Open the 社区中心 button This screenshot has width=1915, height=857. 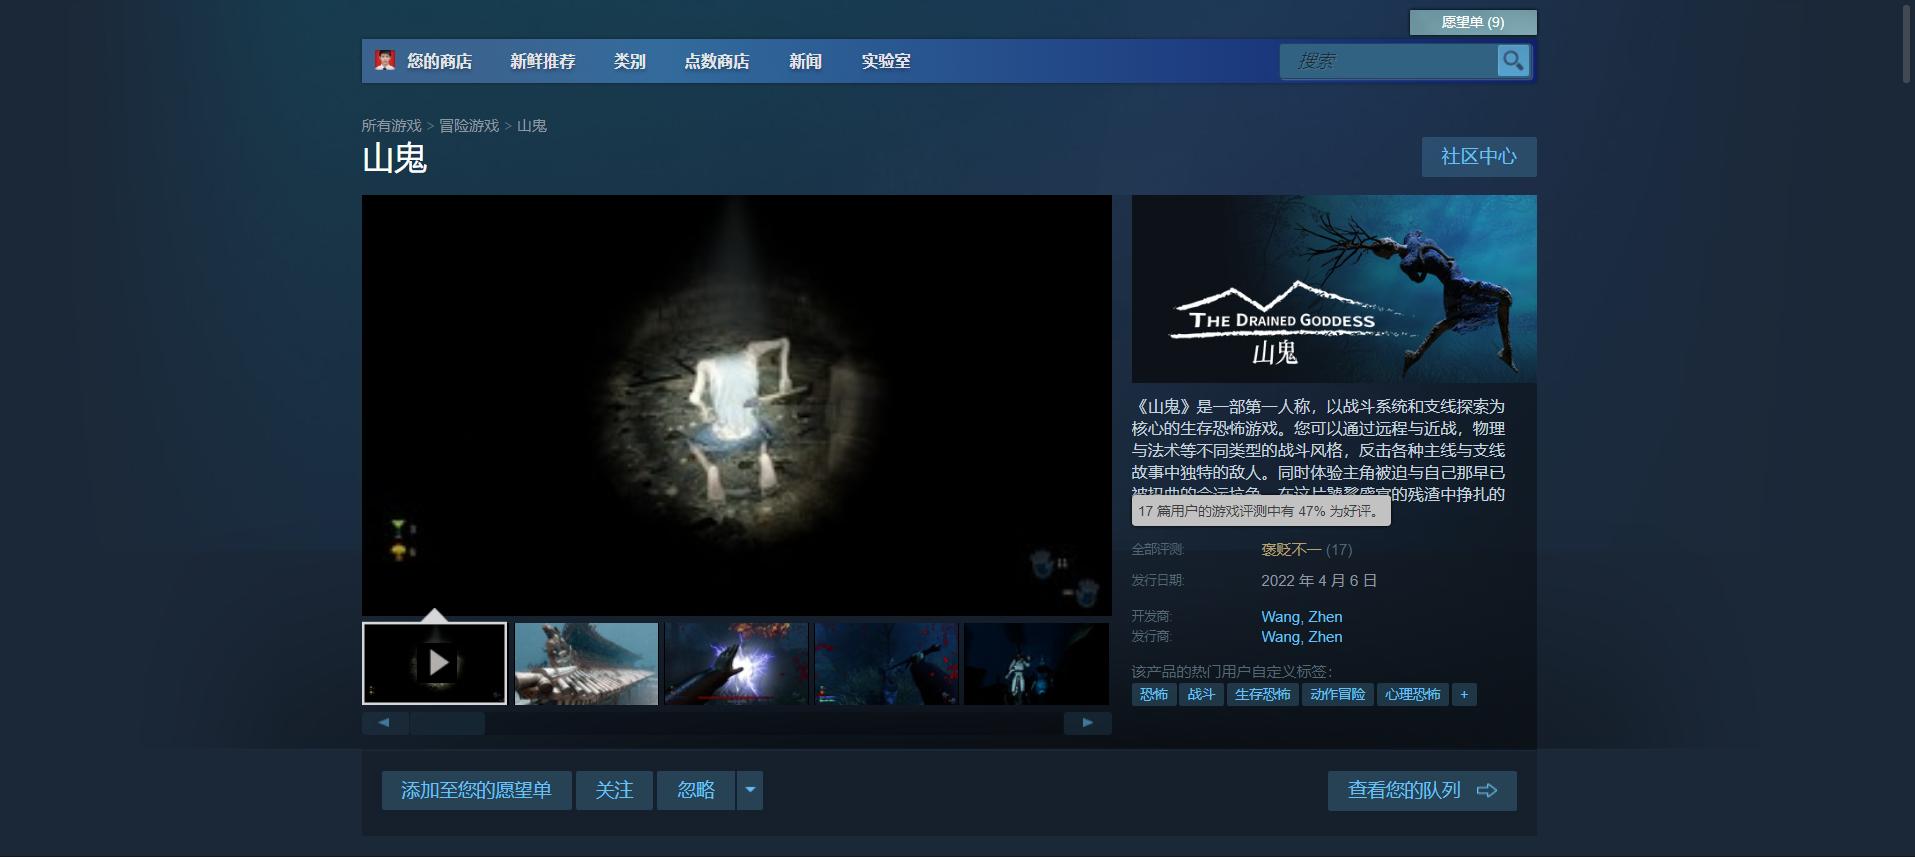(1479, 156)
